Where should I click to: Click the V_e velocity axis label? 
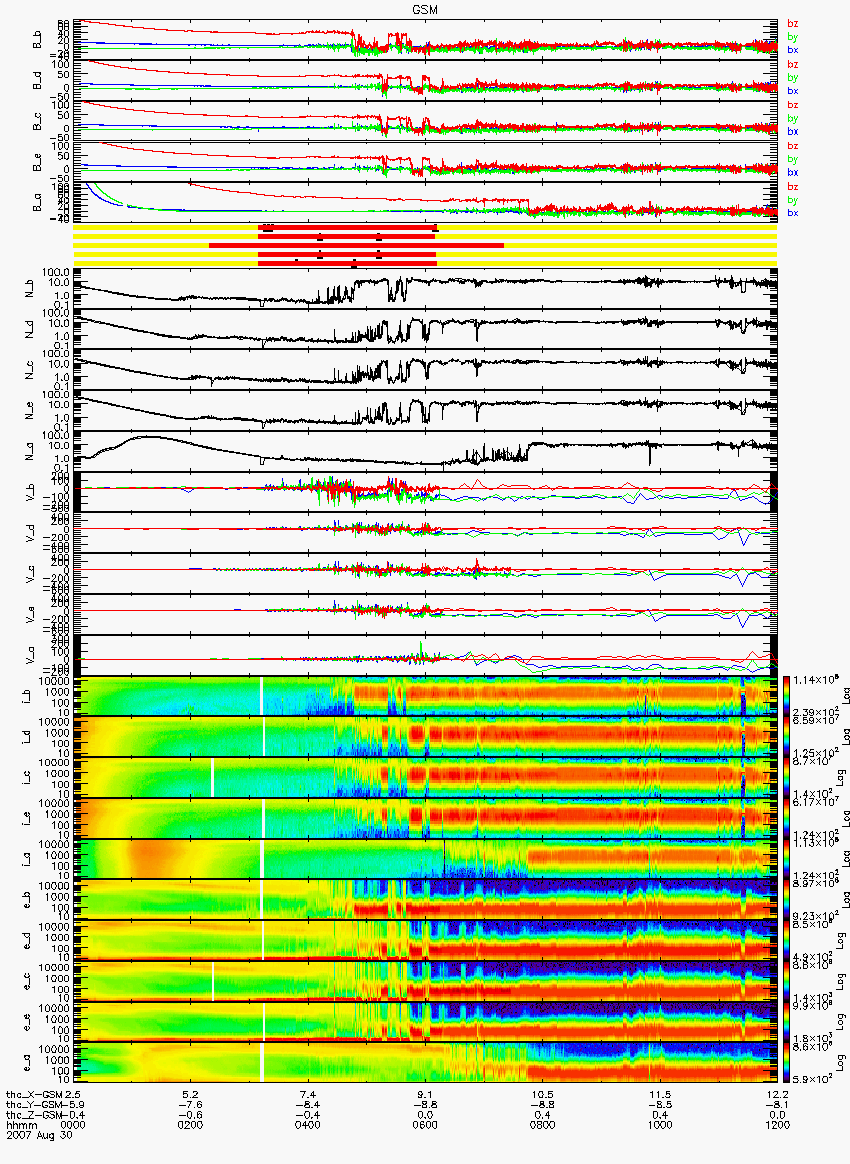[x=30, y=614]
